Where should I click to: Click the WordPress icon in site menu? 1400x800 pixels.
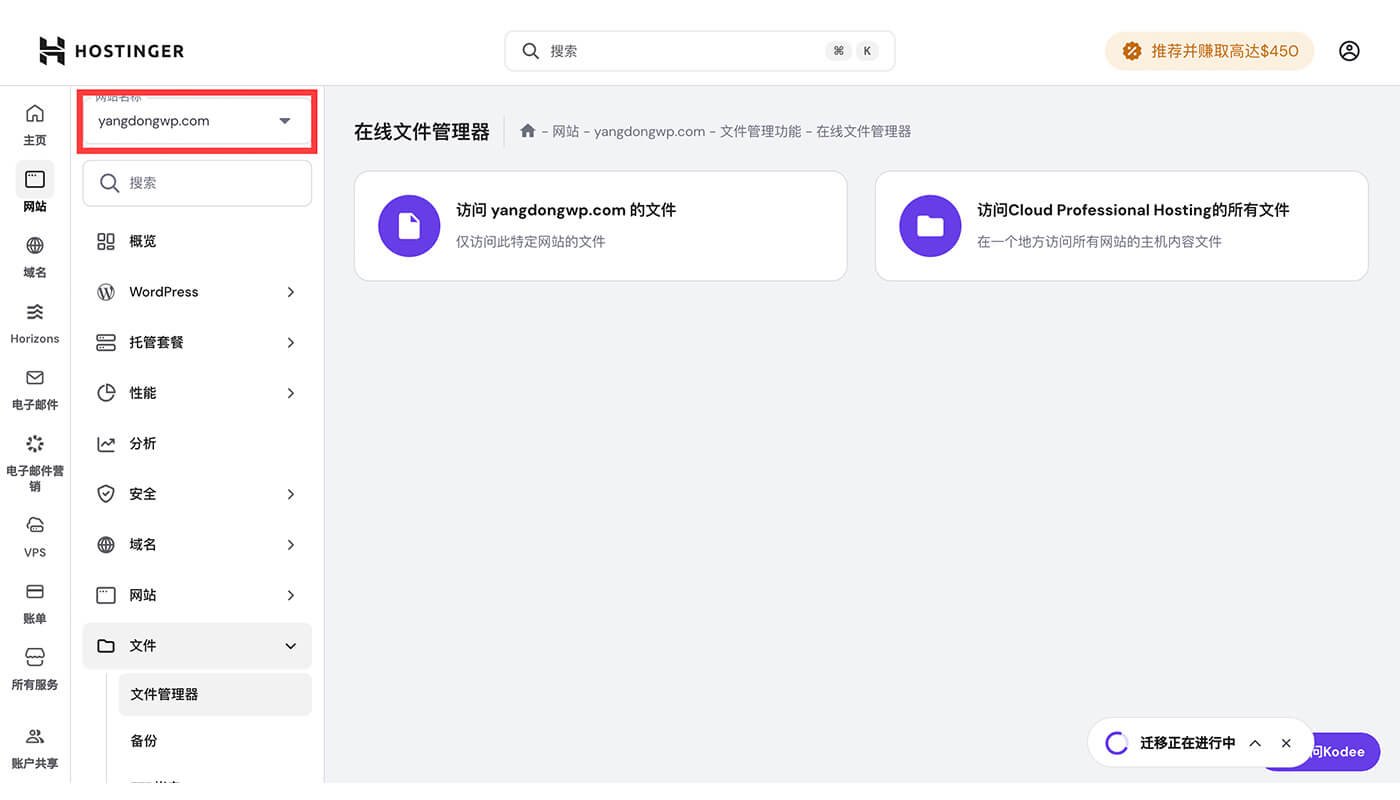[106, 292]
